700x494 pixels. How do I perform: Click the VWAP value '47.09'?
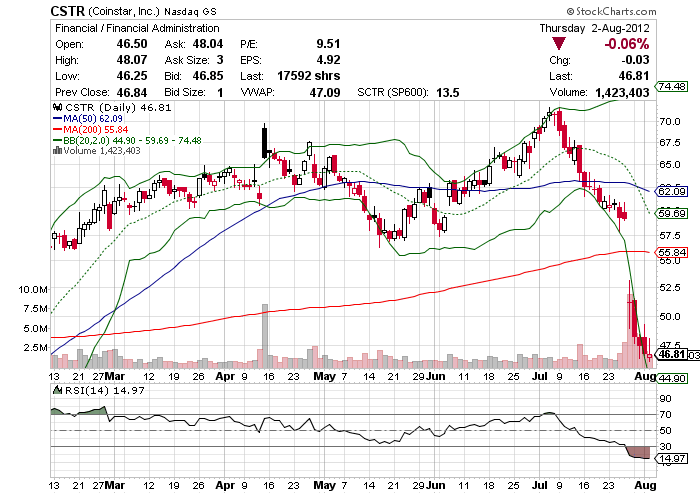[325, 92]
